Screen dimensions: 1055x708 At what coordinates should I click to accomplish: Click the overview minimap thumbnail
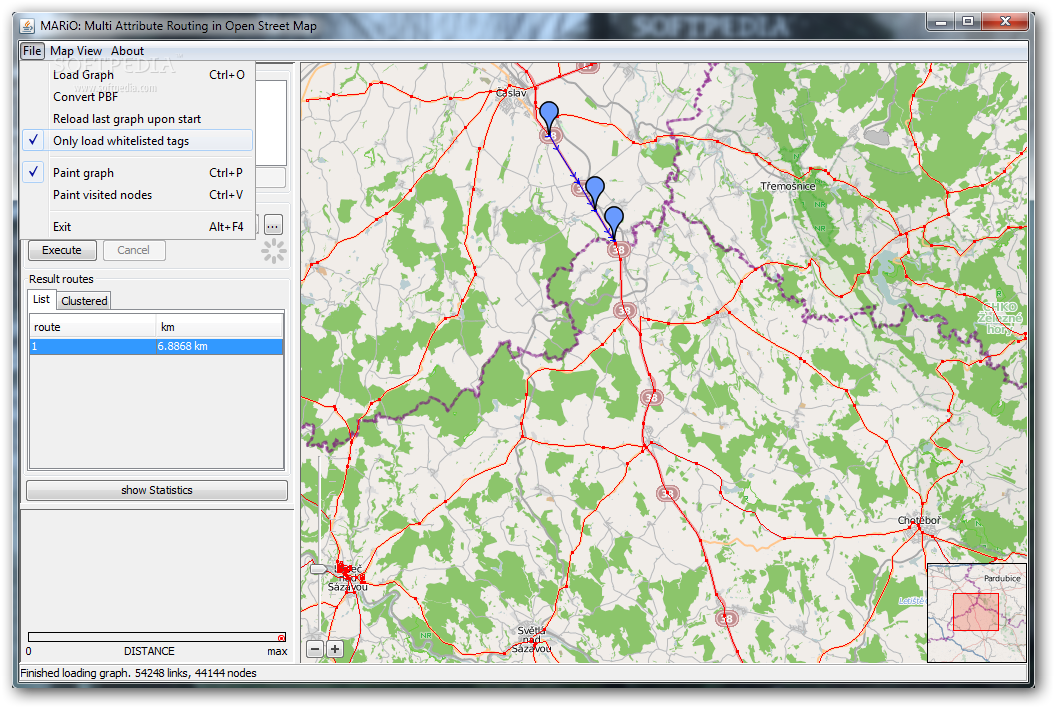[977, 613]
